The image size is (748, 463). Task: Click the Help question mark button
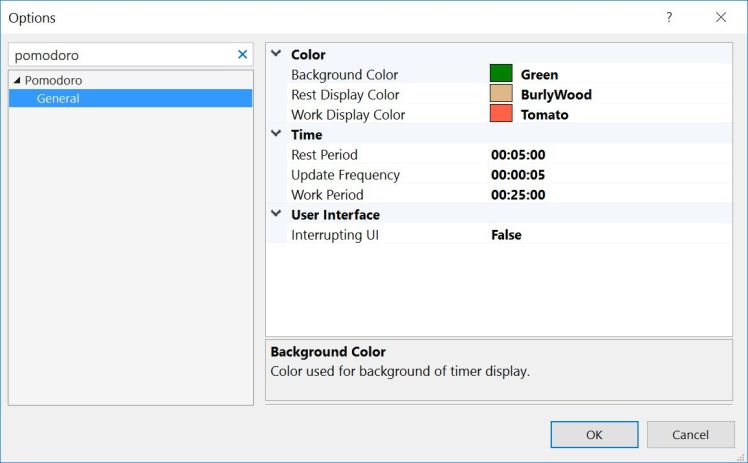coord(669,18)
